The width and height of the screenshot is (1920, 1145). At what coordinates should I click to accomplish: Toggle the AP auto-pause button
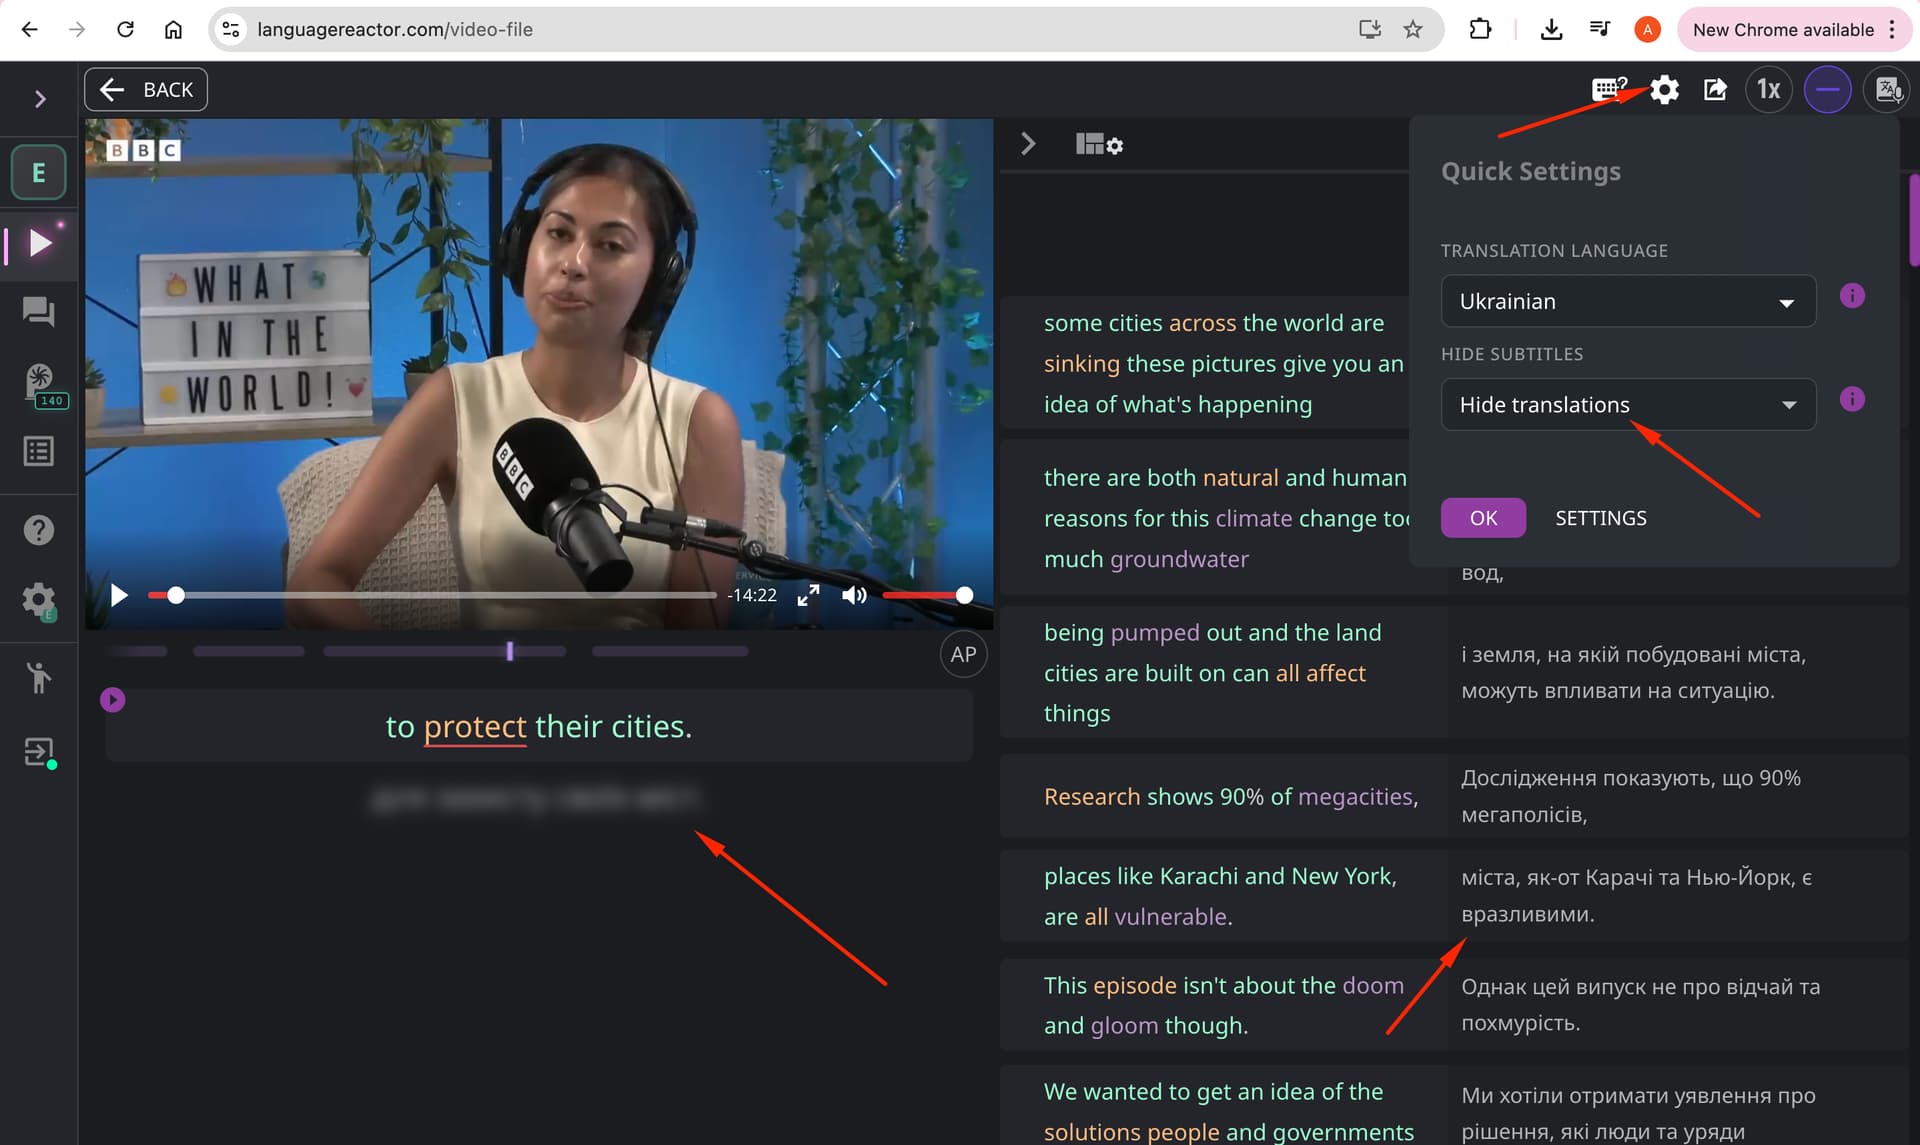coord(963,655)
